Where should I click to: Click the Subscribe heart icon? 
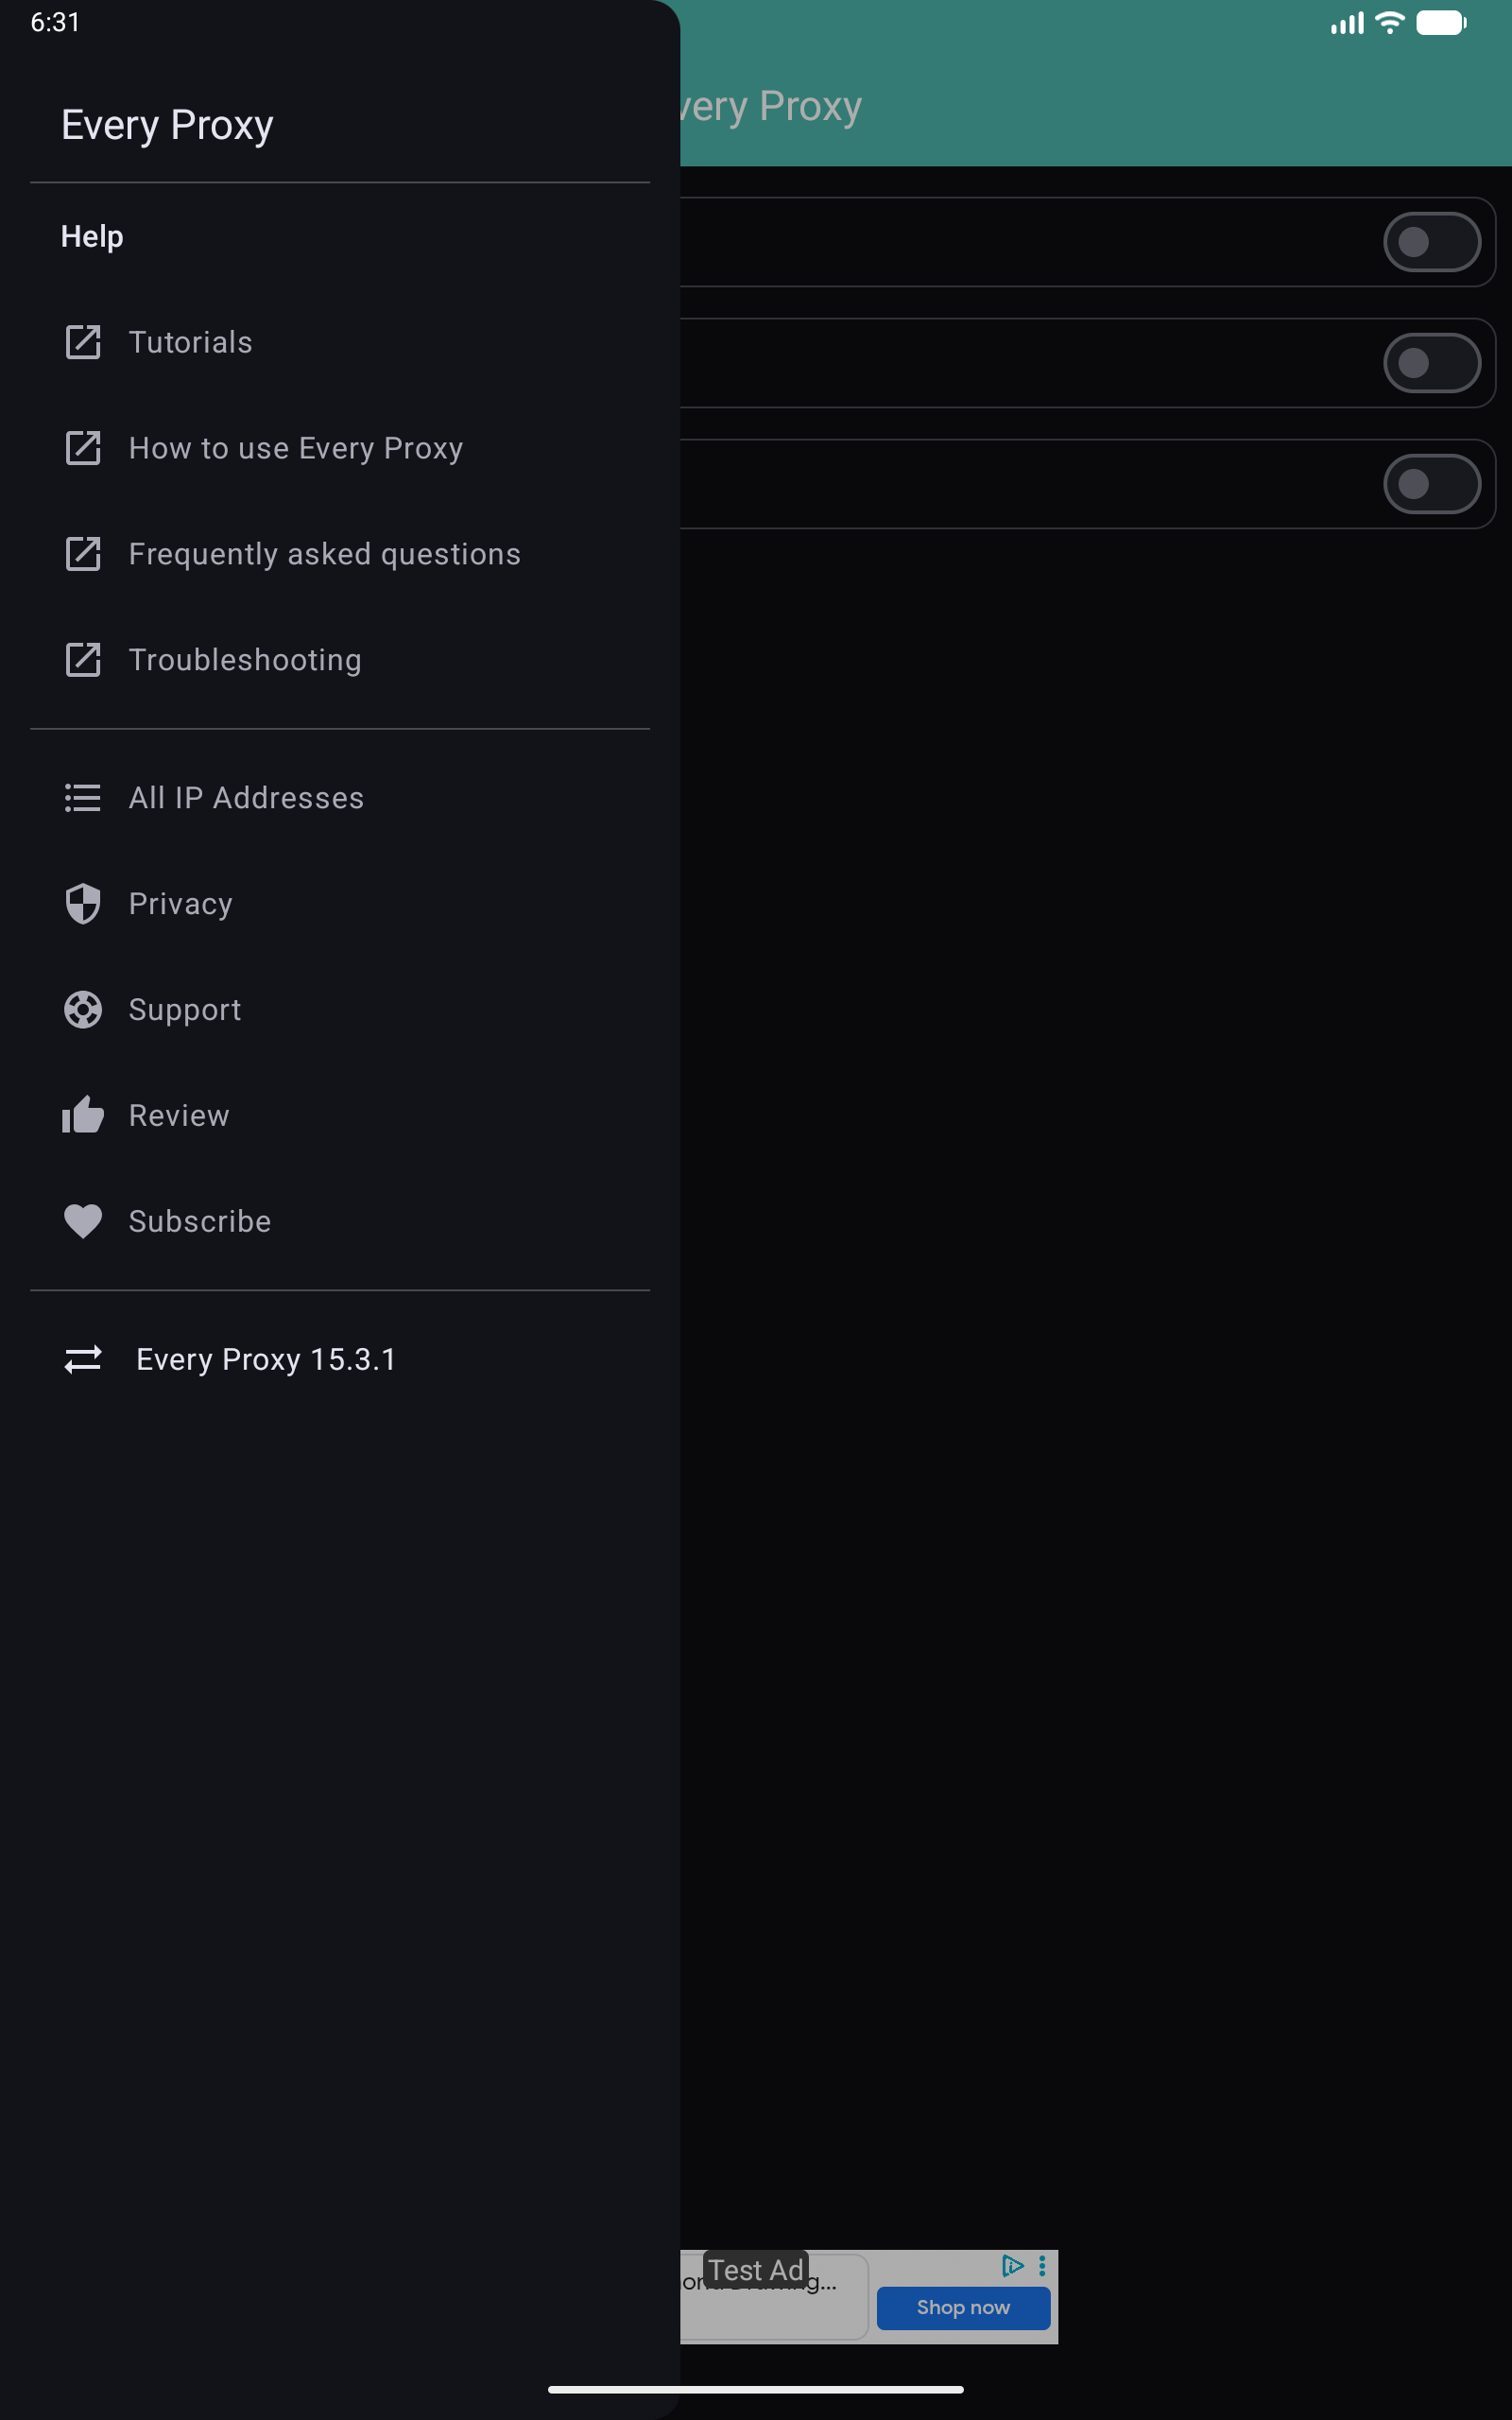(83, 1221)
